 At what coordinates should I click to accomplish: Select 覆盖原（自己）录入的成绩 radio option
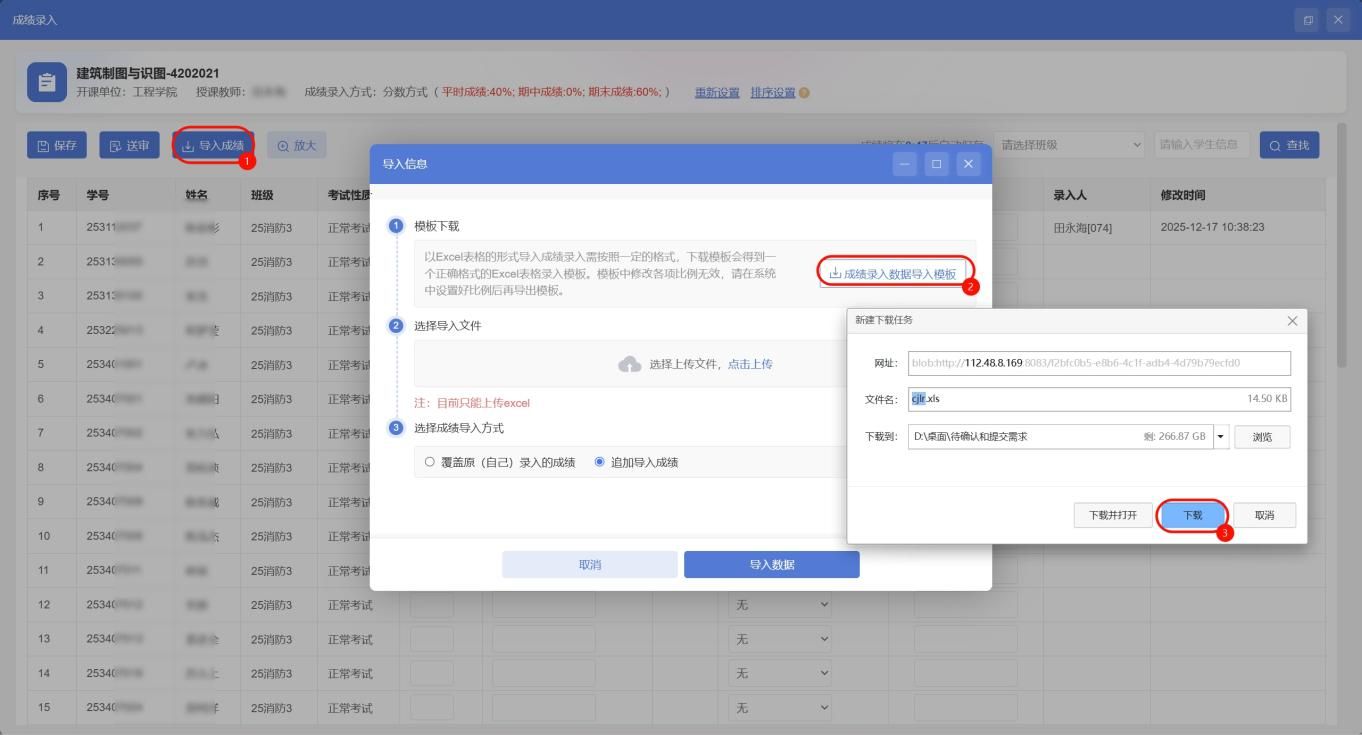(x=430, y=462)
